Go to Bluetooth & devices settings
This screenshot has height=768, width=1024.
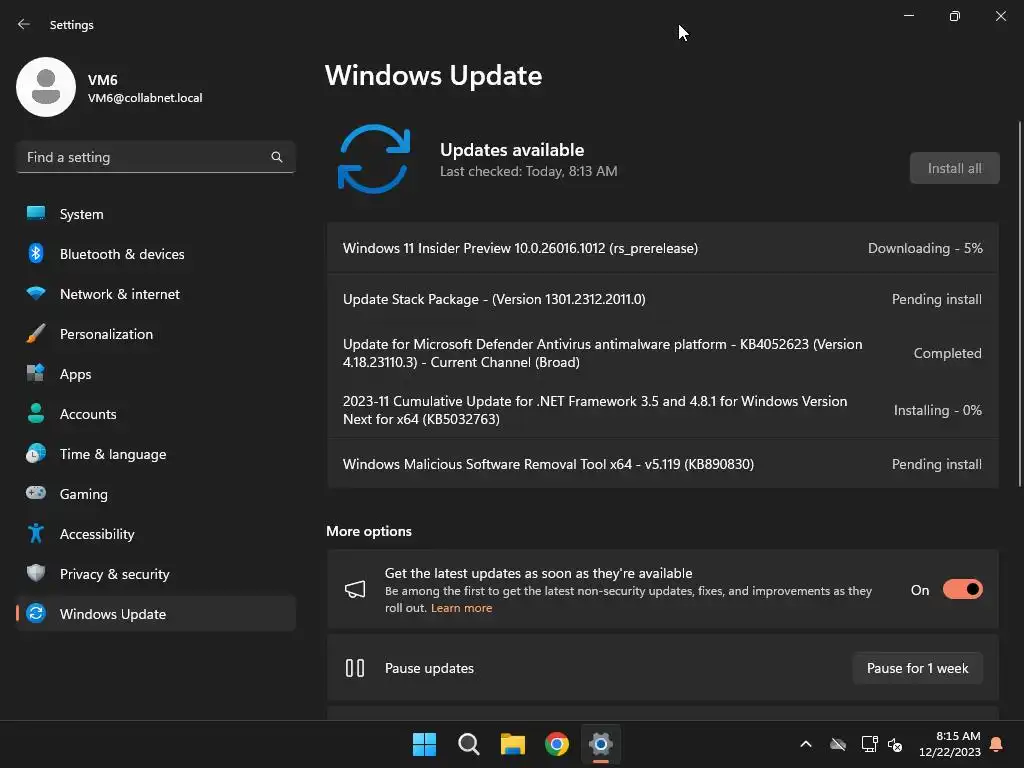coord(156,253)
